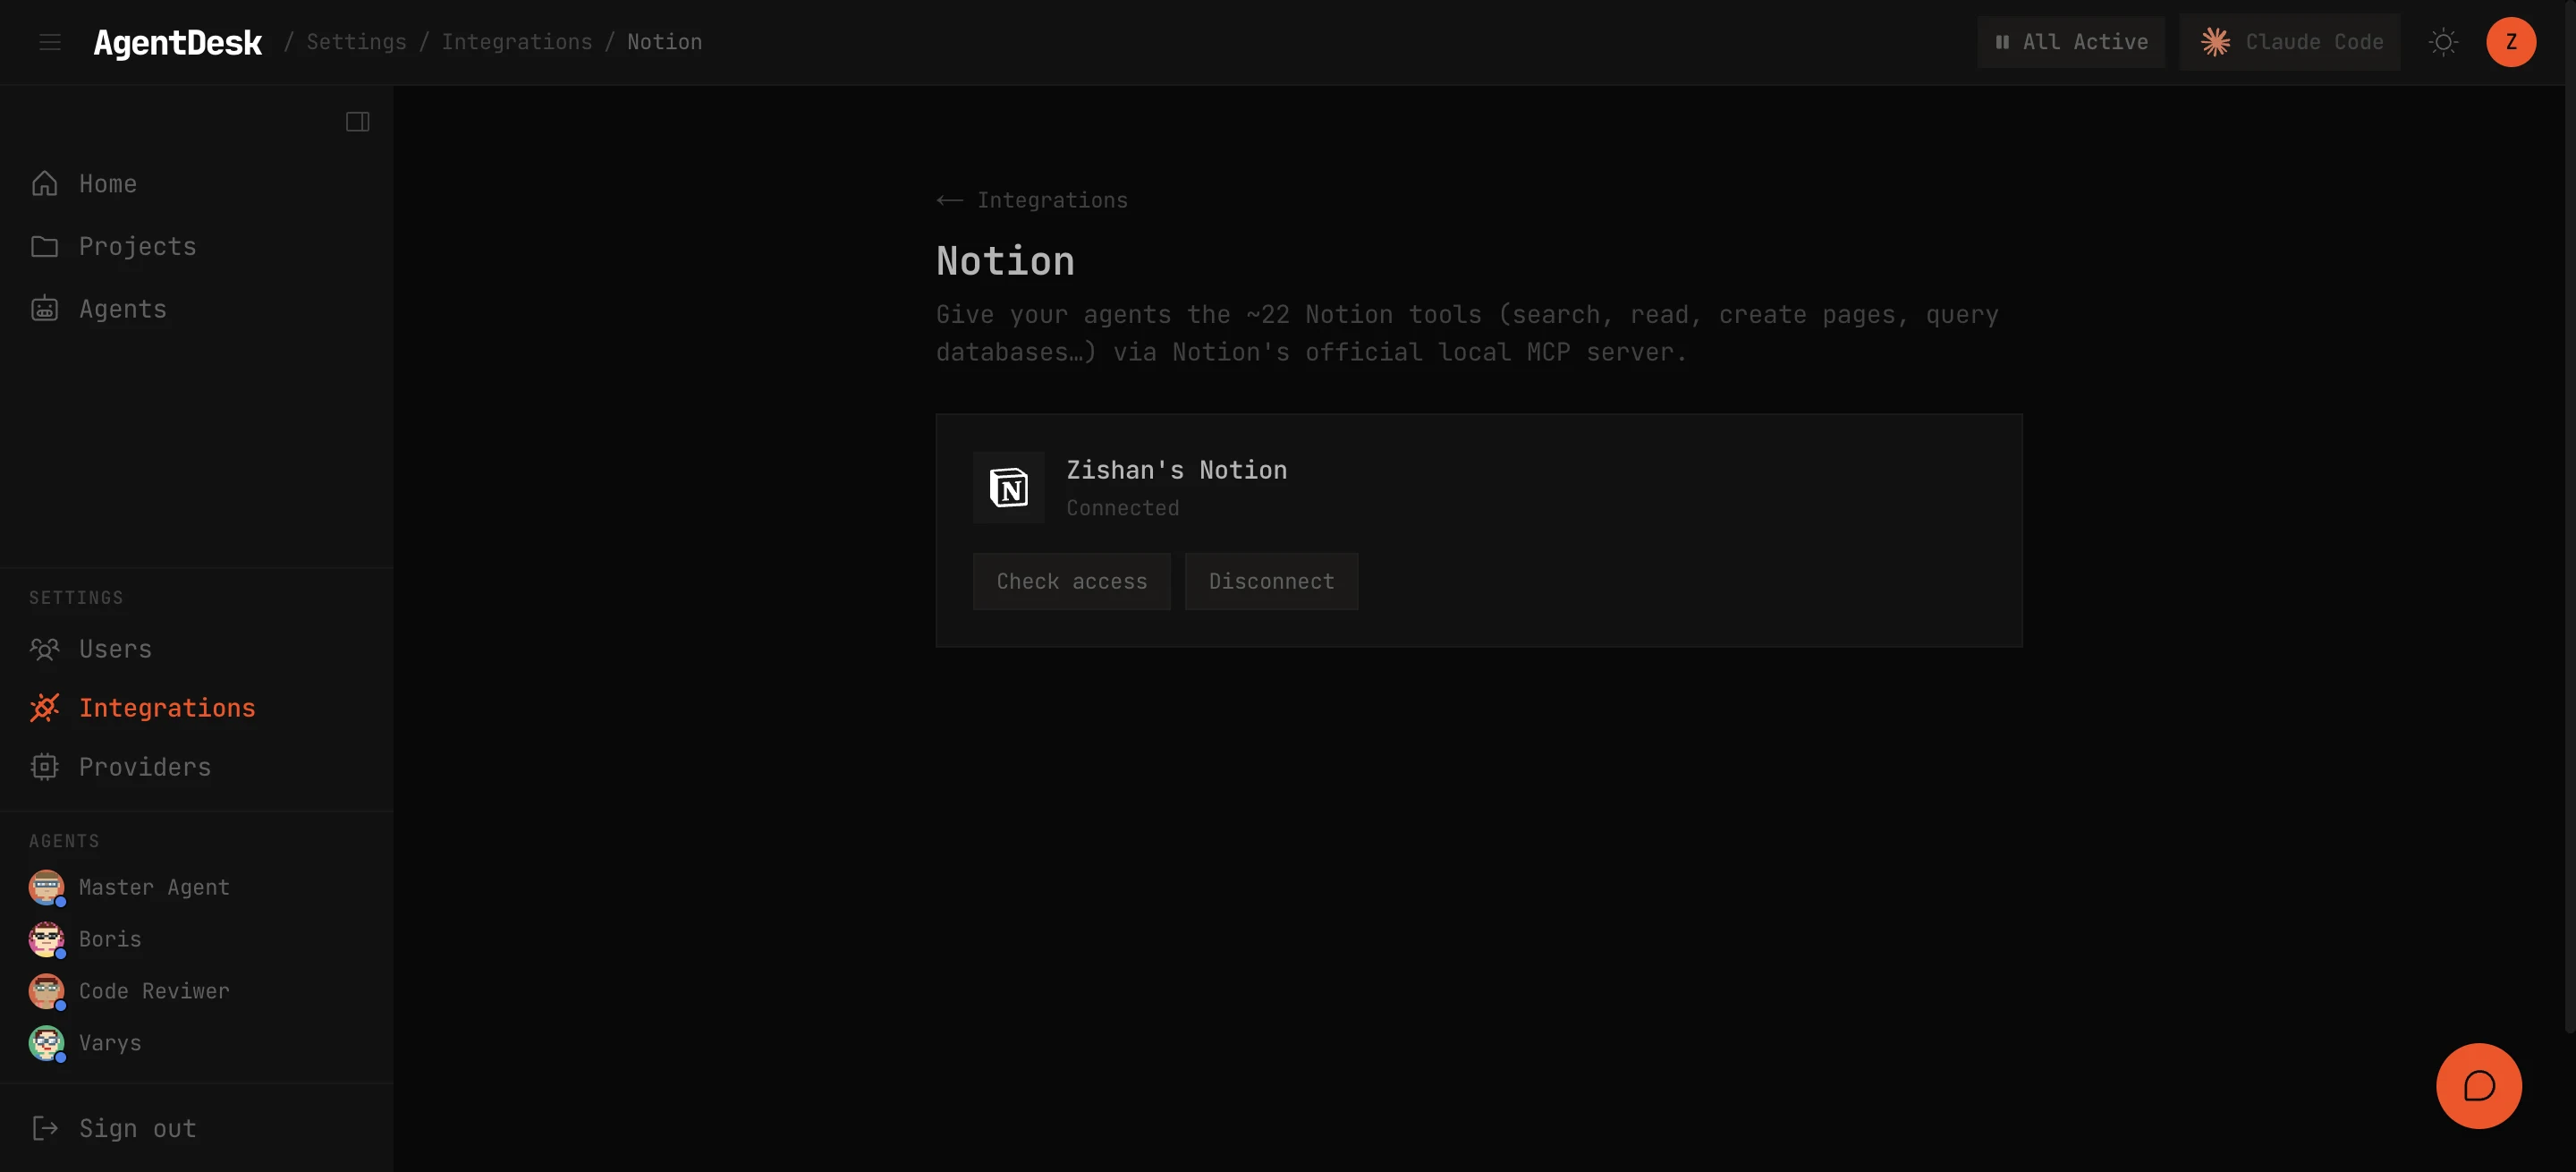Open the Claude Code selector
2576x1172 pixels.
(2290, 42)
